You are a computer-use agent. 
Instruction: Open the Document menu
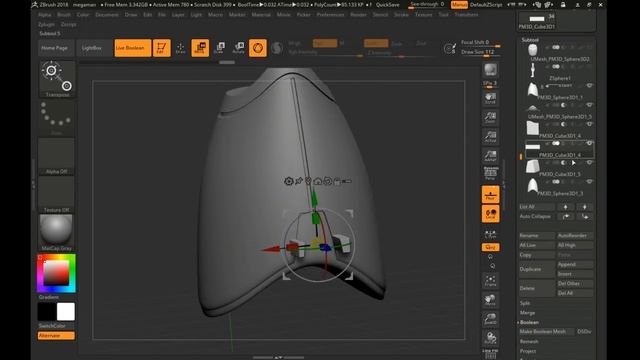tap(107, 15)
